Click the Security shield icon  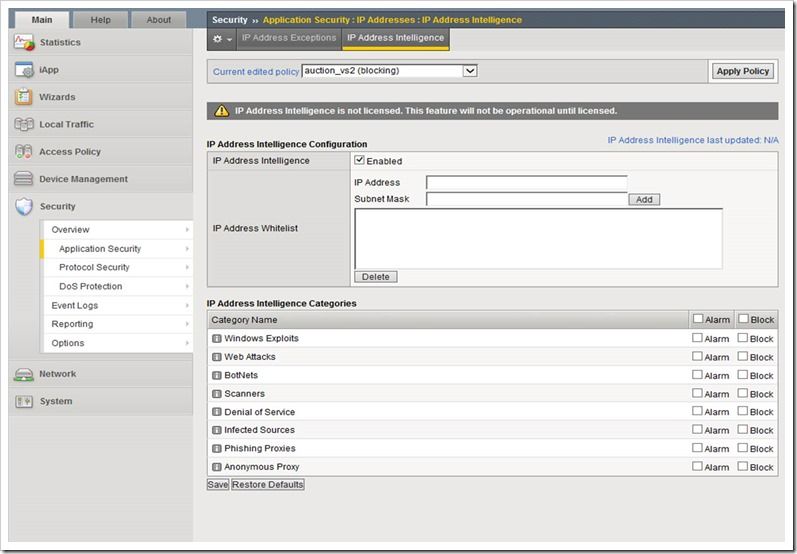click(24, 206)
